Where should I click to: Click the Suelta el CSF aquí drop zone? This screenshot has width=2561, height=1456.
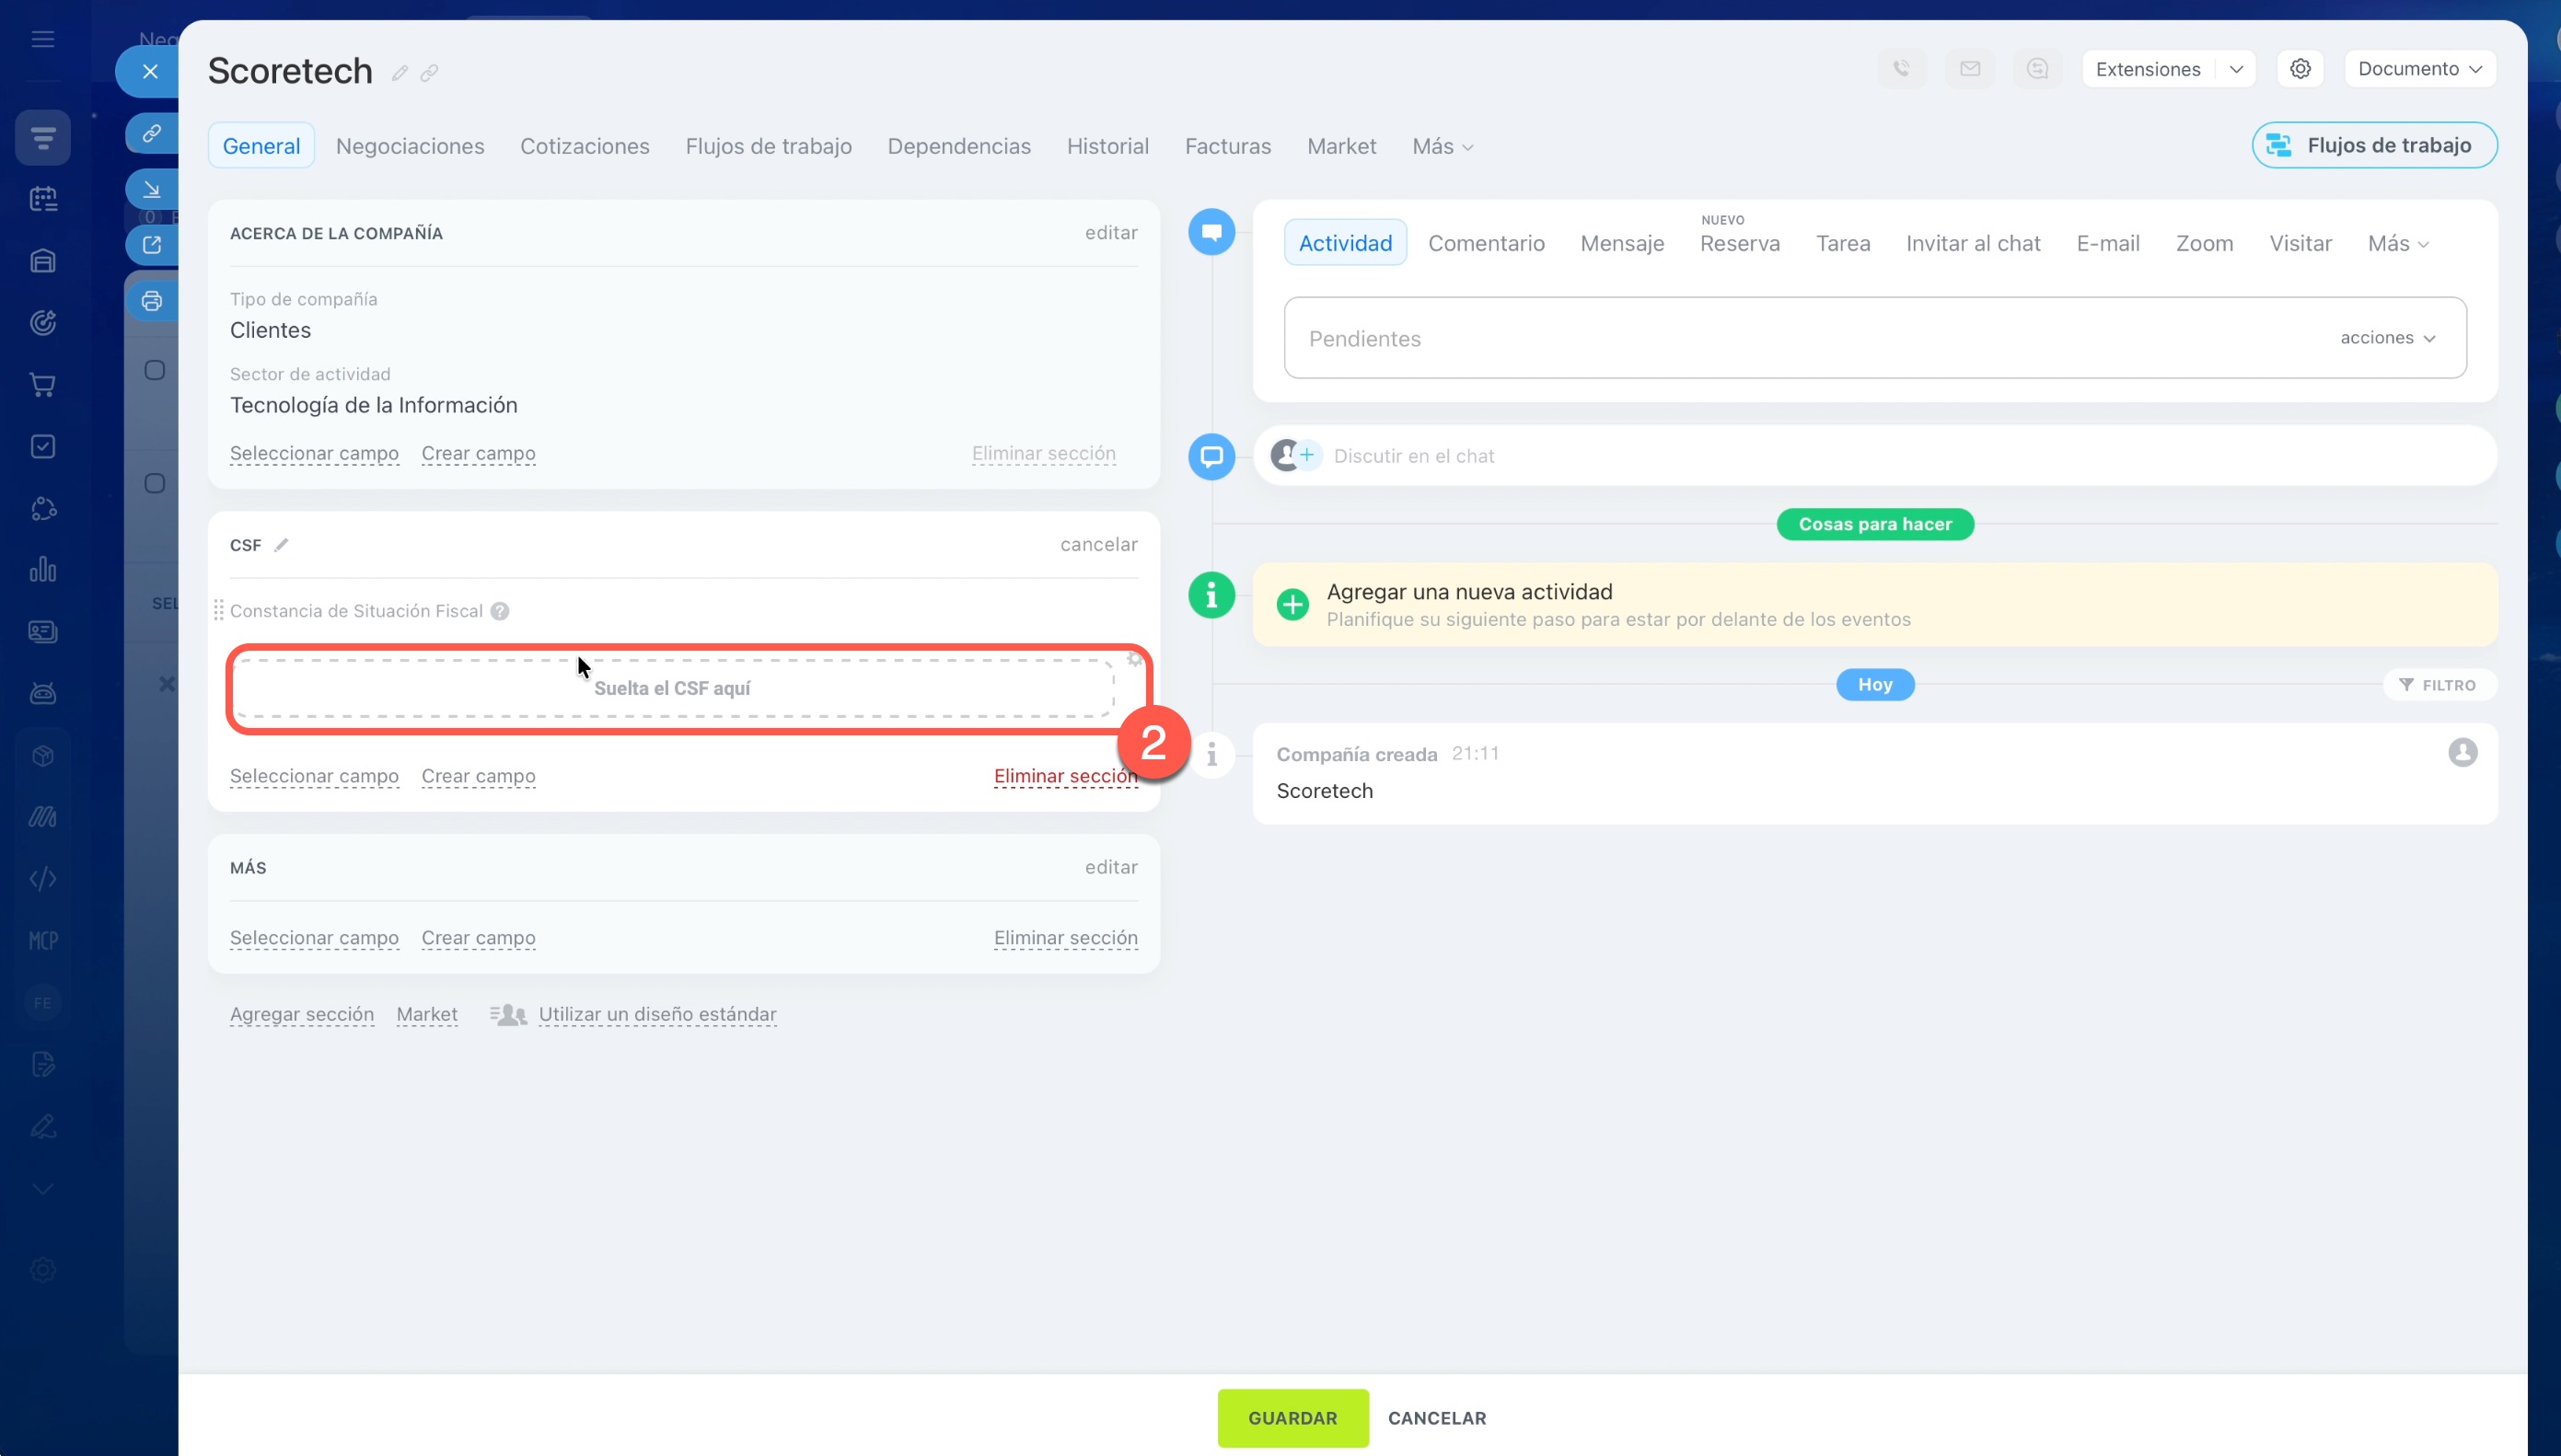click(x=672, y=688)
